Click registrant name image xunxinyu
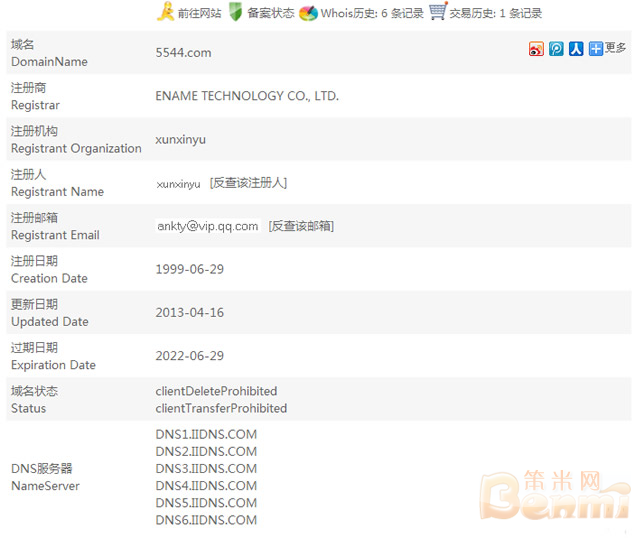Screen dimensions: 644x538 [x=178, y=184]
